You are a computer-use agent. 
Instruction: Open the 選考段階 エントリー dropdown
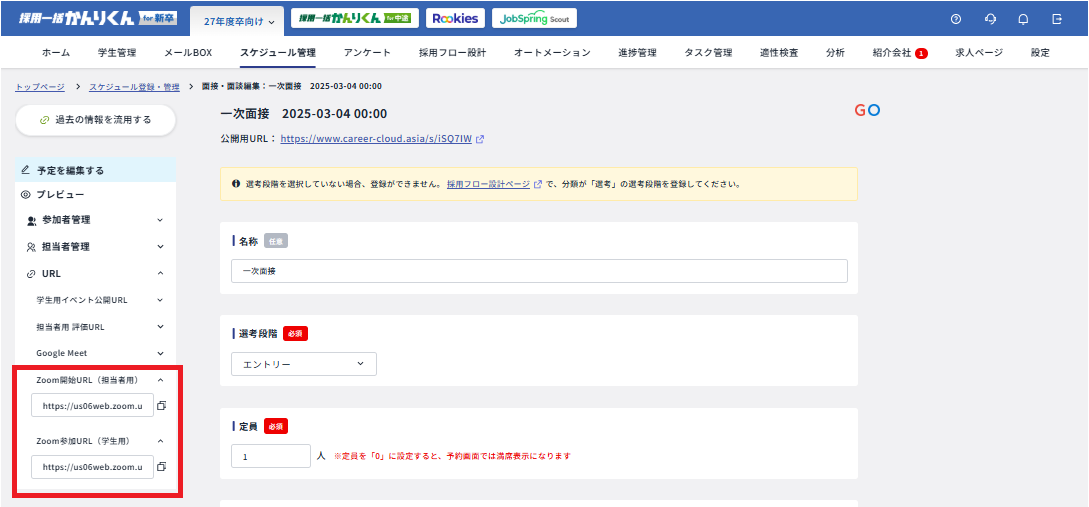point(304,364)
